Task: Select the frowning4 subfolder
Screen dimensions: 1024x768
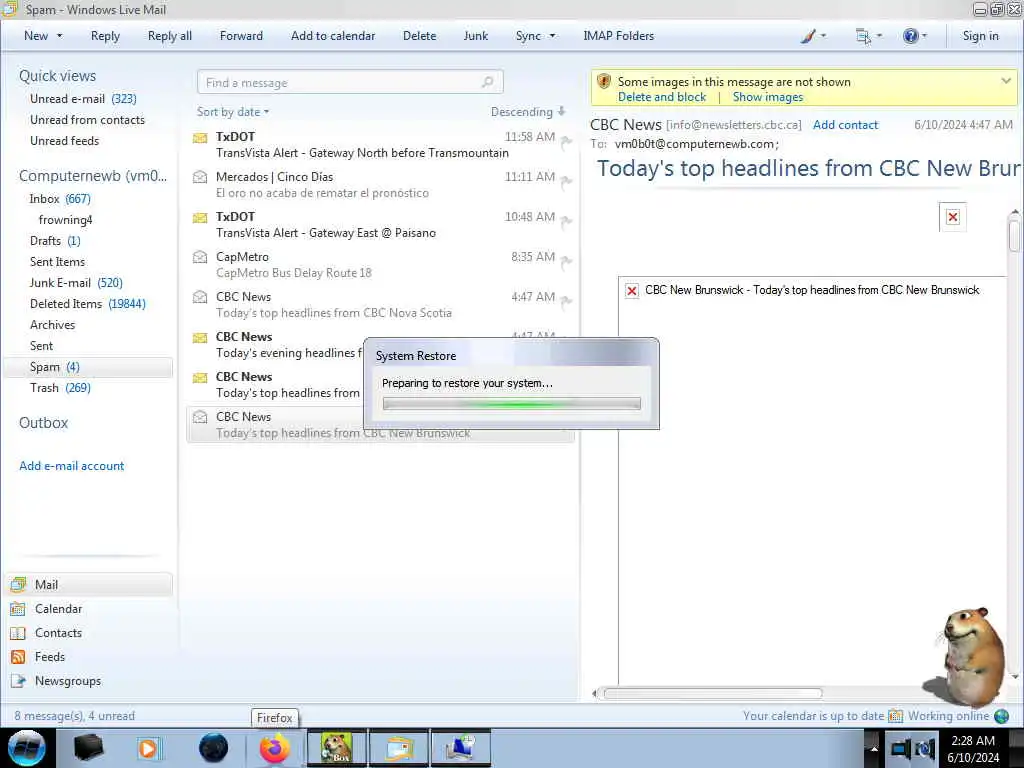Action: [x=65, y=219]
